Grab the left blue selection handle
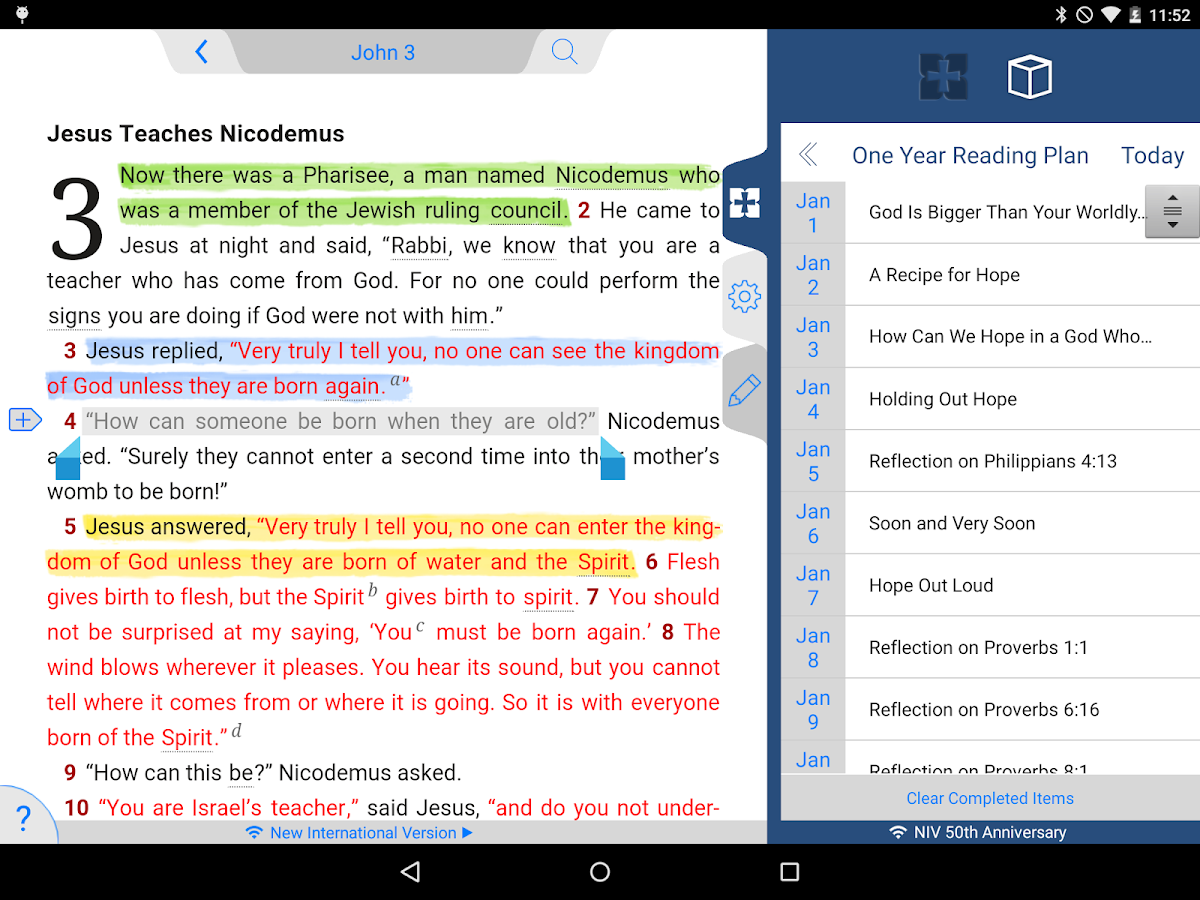Image resolution: width=1200 pixels, height=900 pixels. [67, 459]
